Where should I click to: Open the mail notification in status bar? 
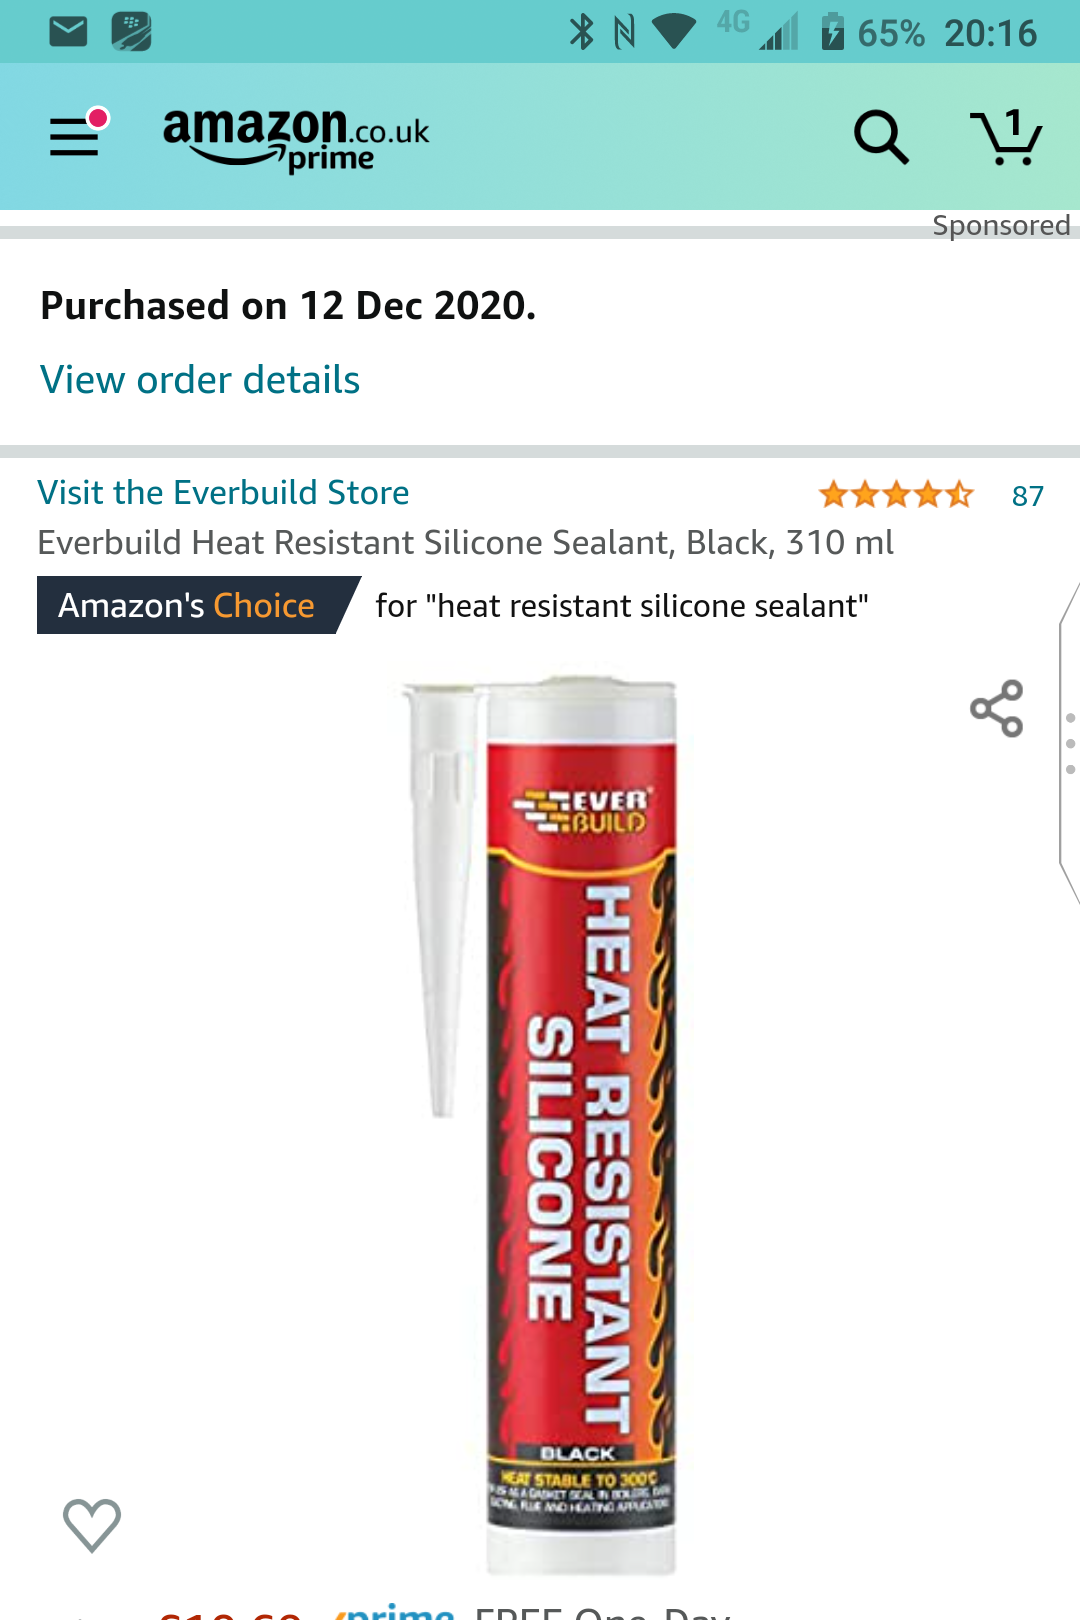click(68, 32)
